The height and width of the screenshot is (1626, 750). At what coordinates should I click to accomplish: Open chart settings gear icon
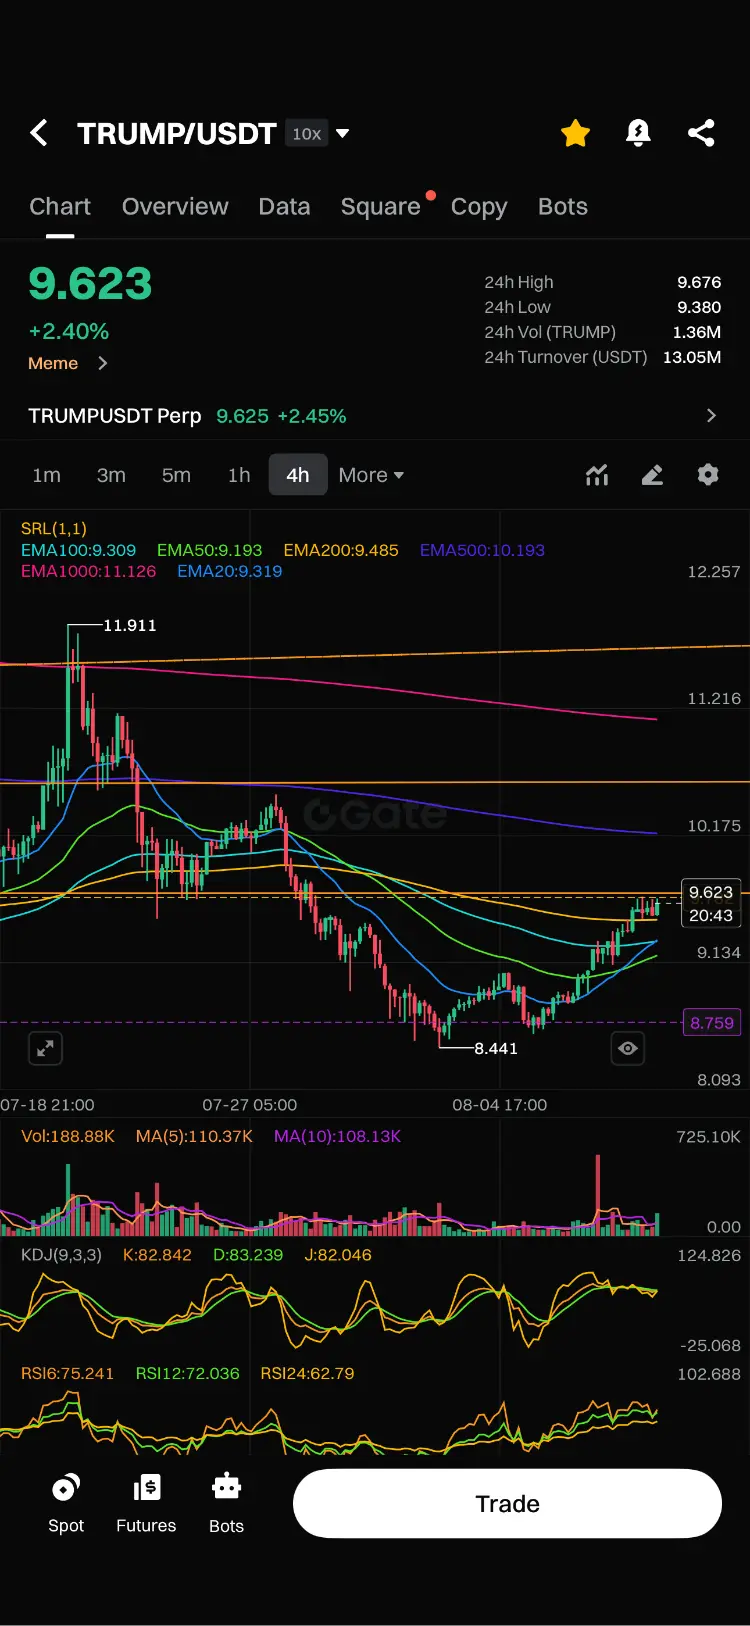tap(708, 475)
